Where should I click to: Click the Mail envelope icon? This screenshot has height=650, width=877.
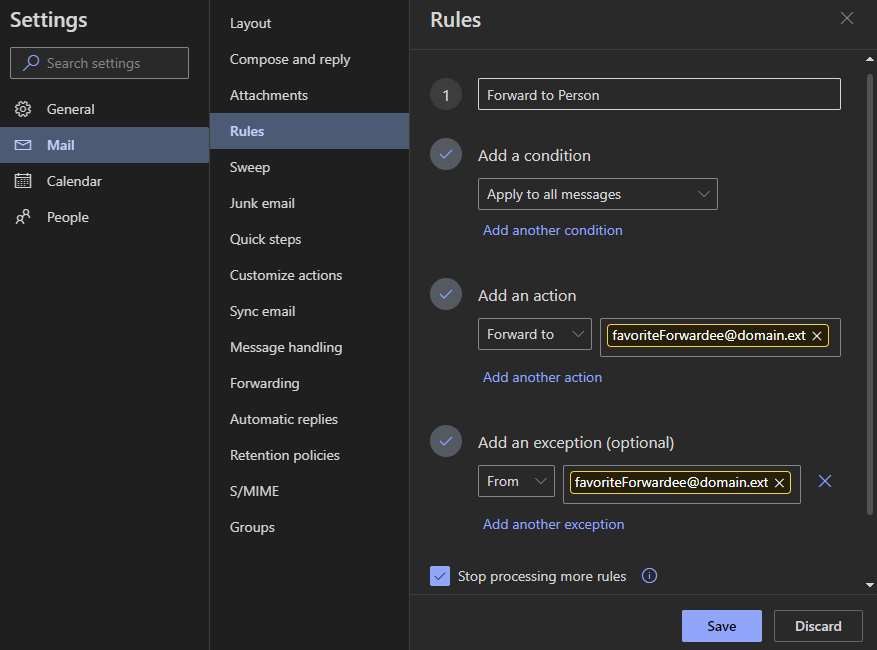pyautogui.click(x=23, y=145)
